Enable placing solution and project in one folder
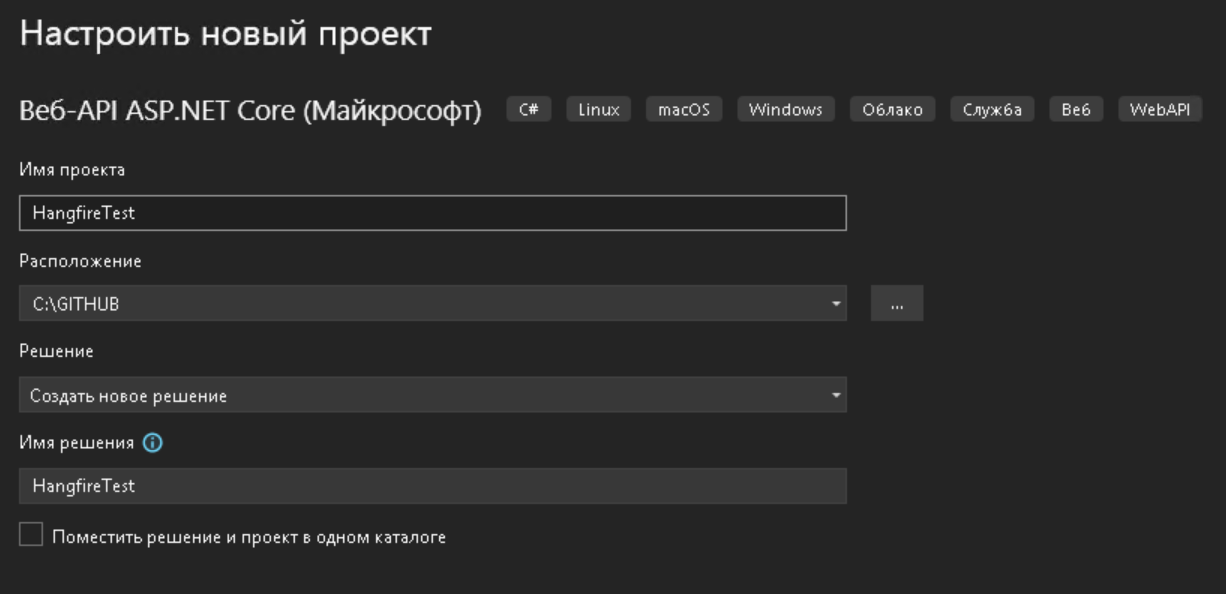The width and height of the screenshot is (1226, 594). (x=31, y=536)
